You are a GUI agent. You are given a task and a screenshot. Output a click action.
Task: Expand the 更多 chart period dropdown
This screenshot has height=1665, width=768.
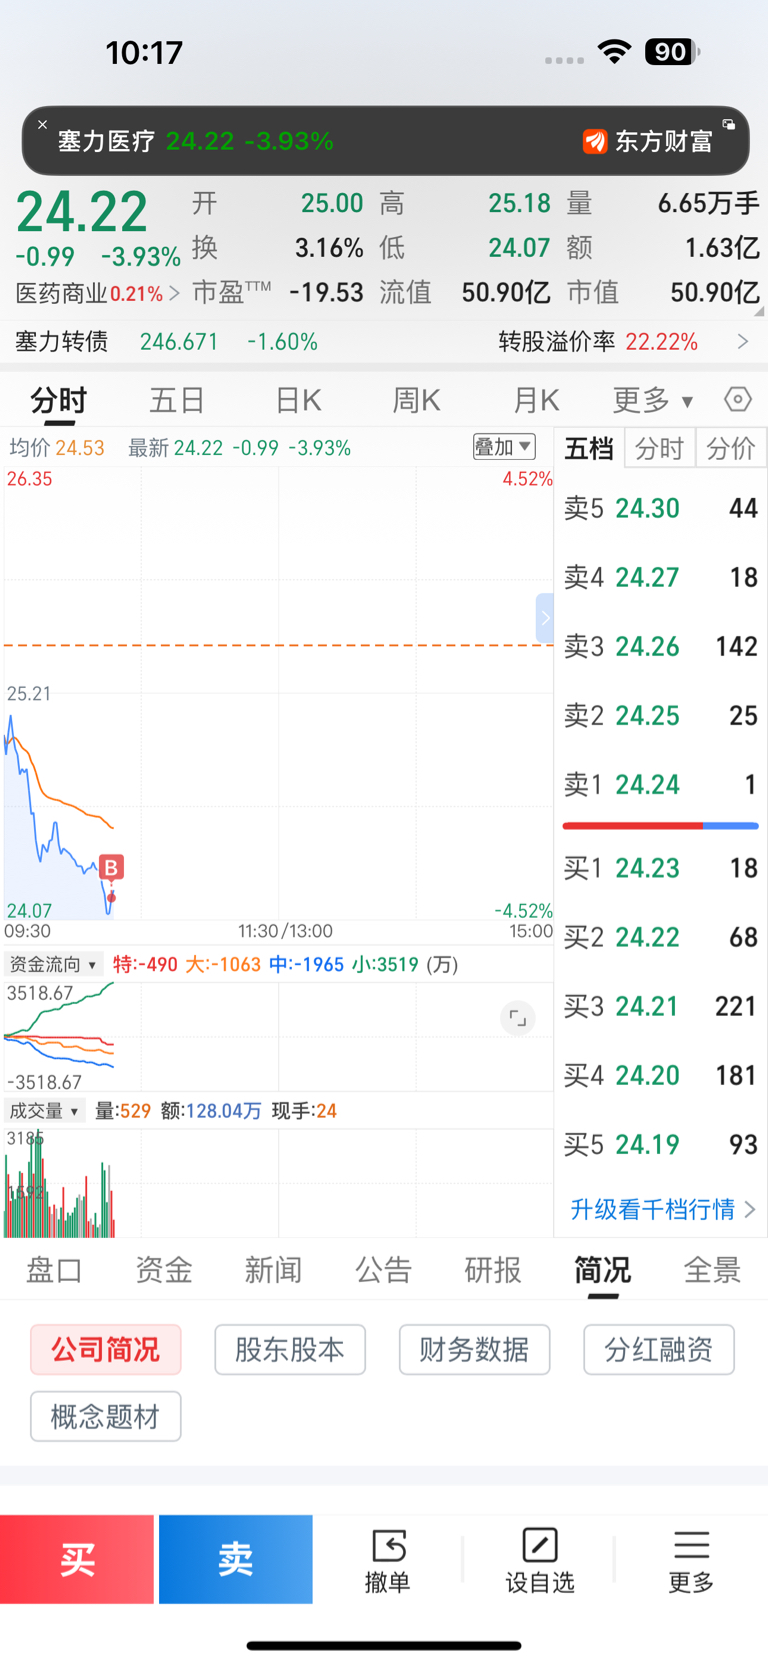tap(653, 401)
